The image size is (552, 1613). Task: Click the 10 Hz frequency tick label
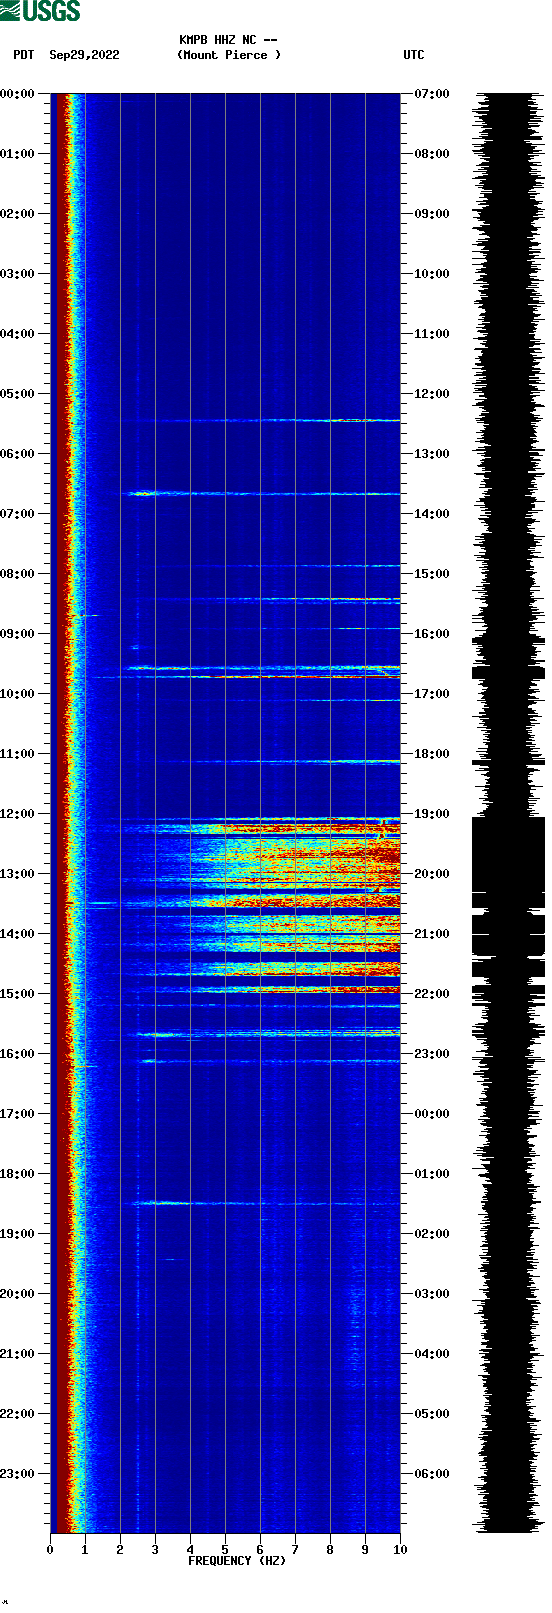click(x=400, y=1550)
